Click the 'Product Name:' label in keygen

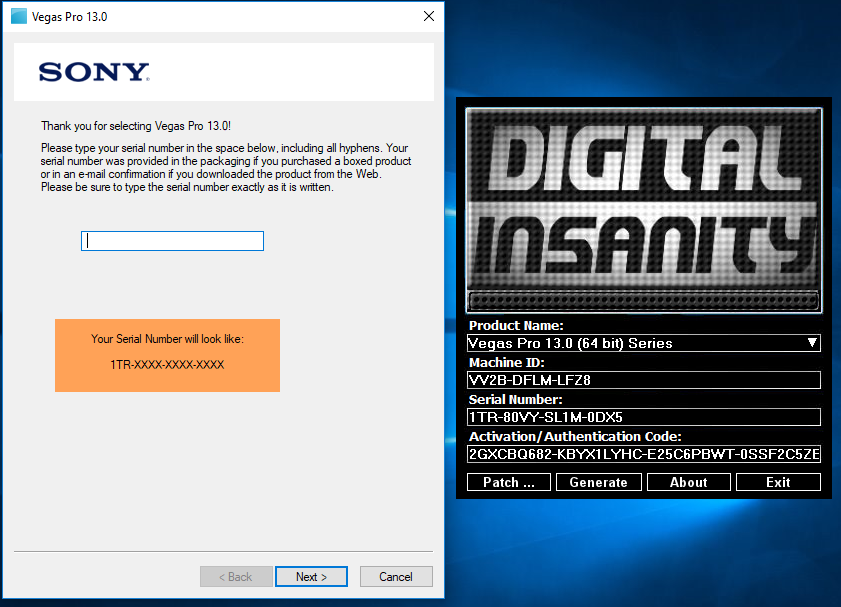click(516, 325)
